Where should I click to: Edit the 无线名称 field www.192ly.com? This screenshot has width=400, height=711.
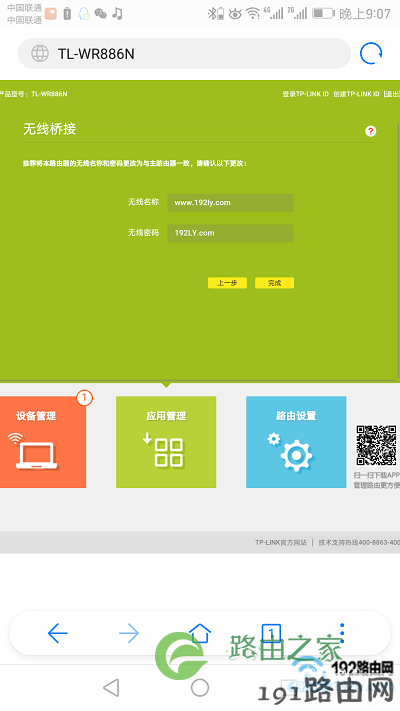(x=230, y=203)
